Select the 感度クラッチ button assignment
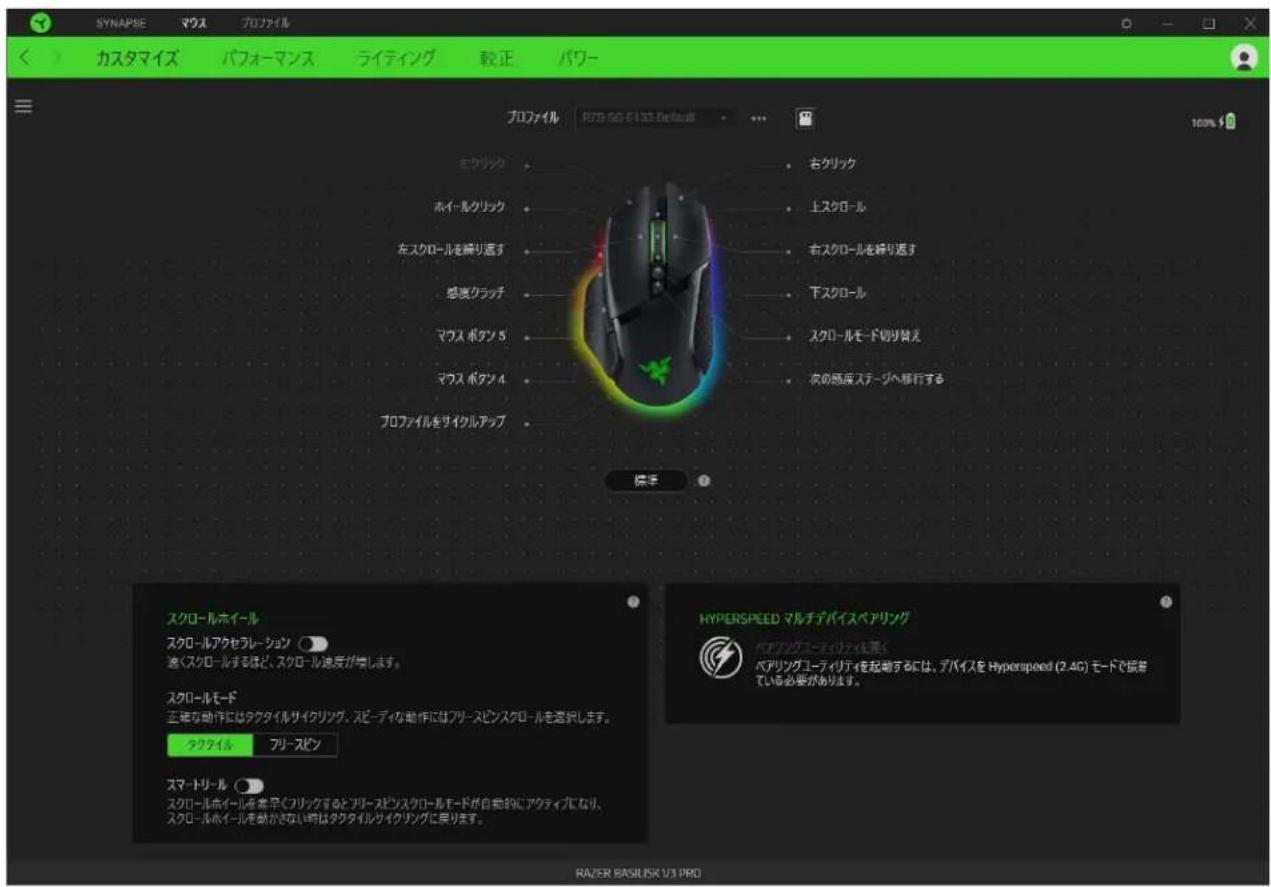This screenshot has height=887, width=1271. coord(476,294)
